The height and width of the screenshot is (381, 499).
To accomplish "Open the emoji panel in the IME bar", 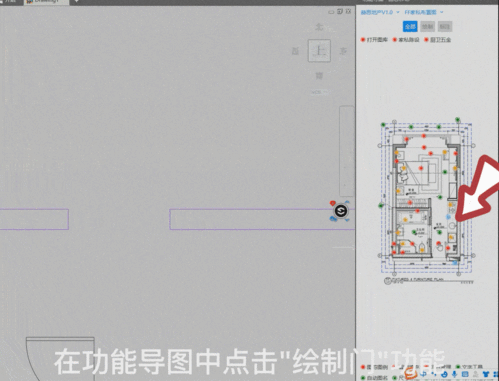I will click(x=444, y=375).
